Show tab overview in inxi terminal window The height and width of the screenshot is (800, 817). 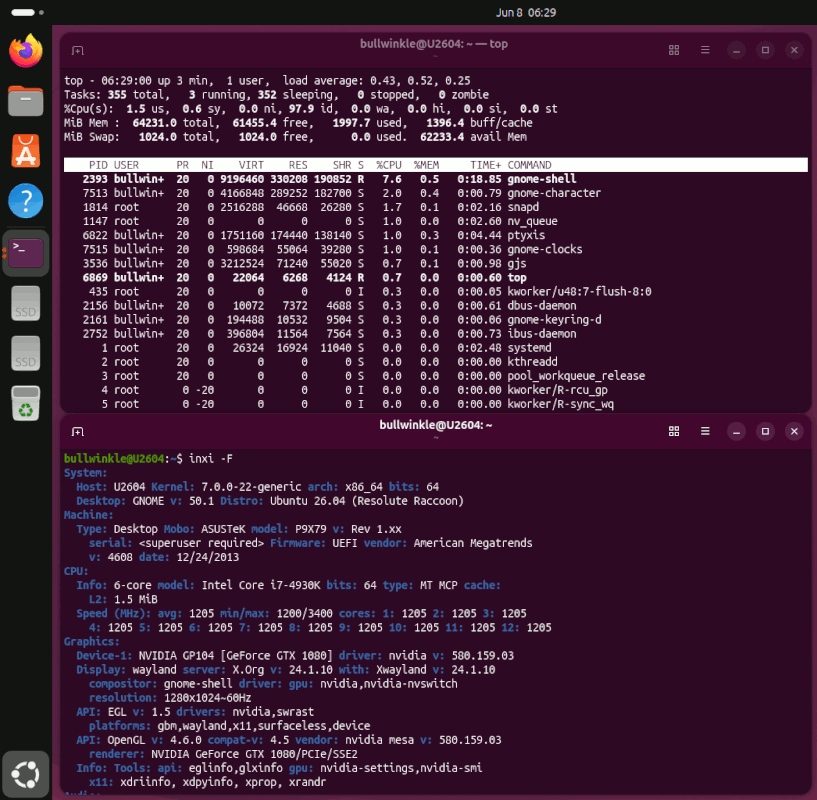tap(674, 431)
